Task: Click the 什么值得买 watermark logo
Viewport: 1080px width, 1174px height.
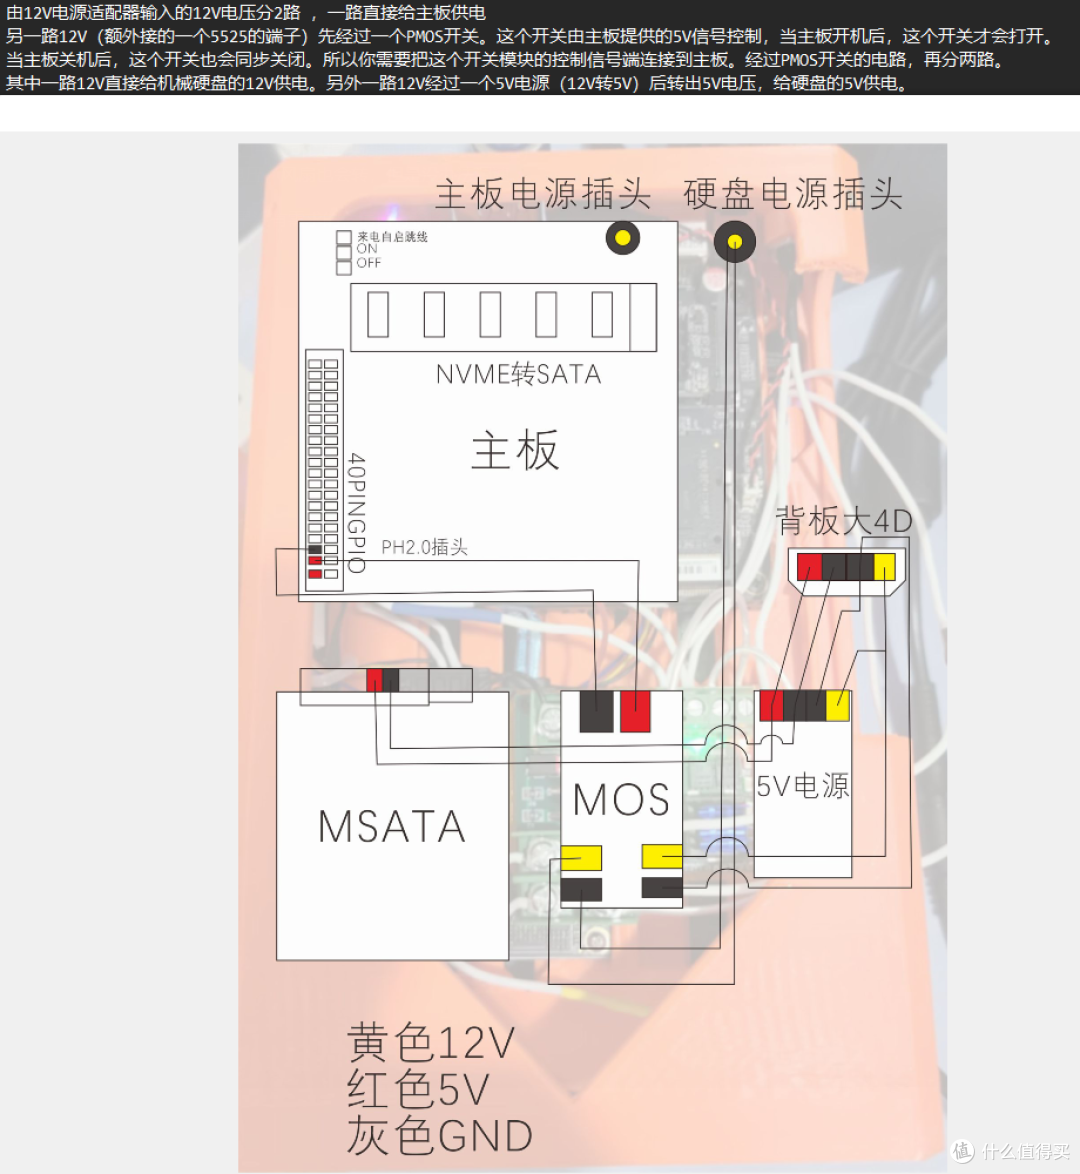Action: [1010, 1150]
